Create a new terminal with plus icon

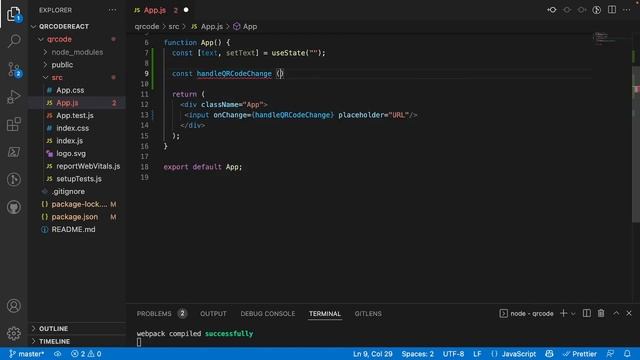564,313
